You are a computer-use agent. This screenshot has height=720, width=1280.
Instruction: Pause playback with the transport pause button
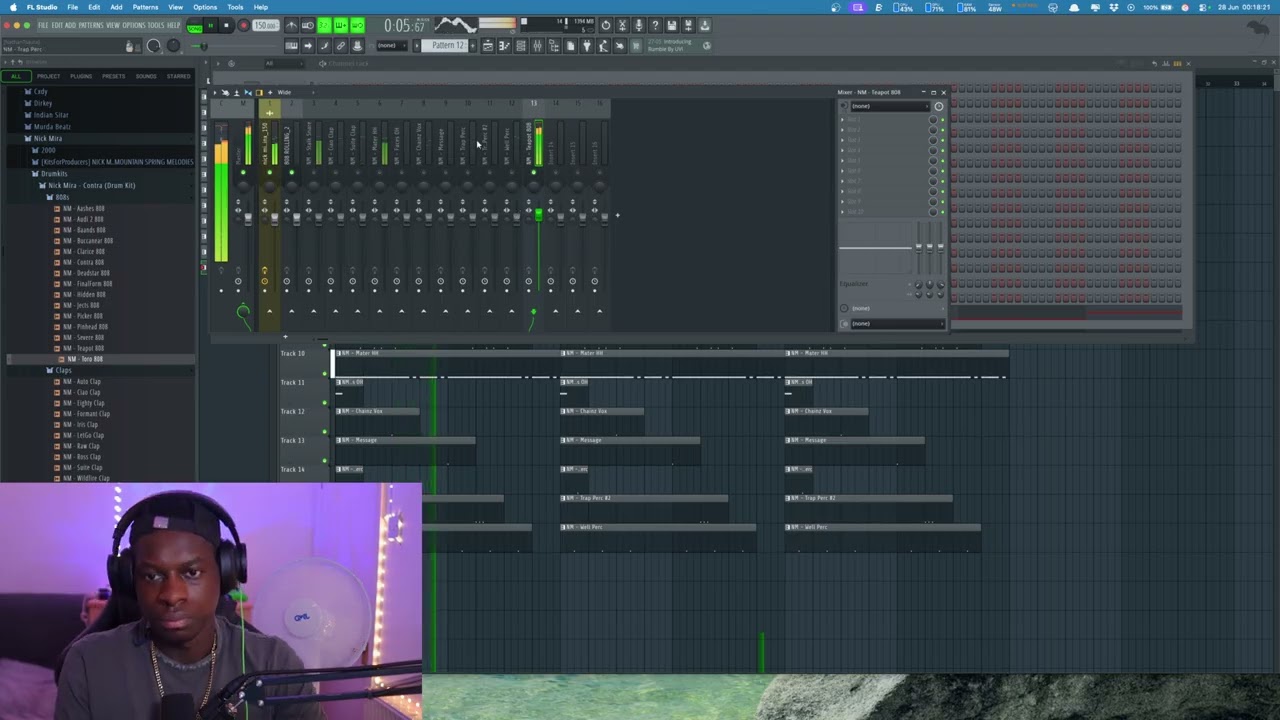(210, 25)
